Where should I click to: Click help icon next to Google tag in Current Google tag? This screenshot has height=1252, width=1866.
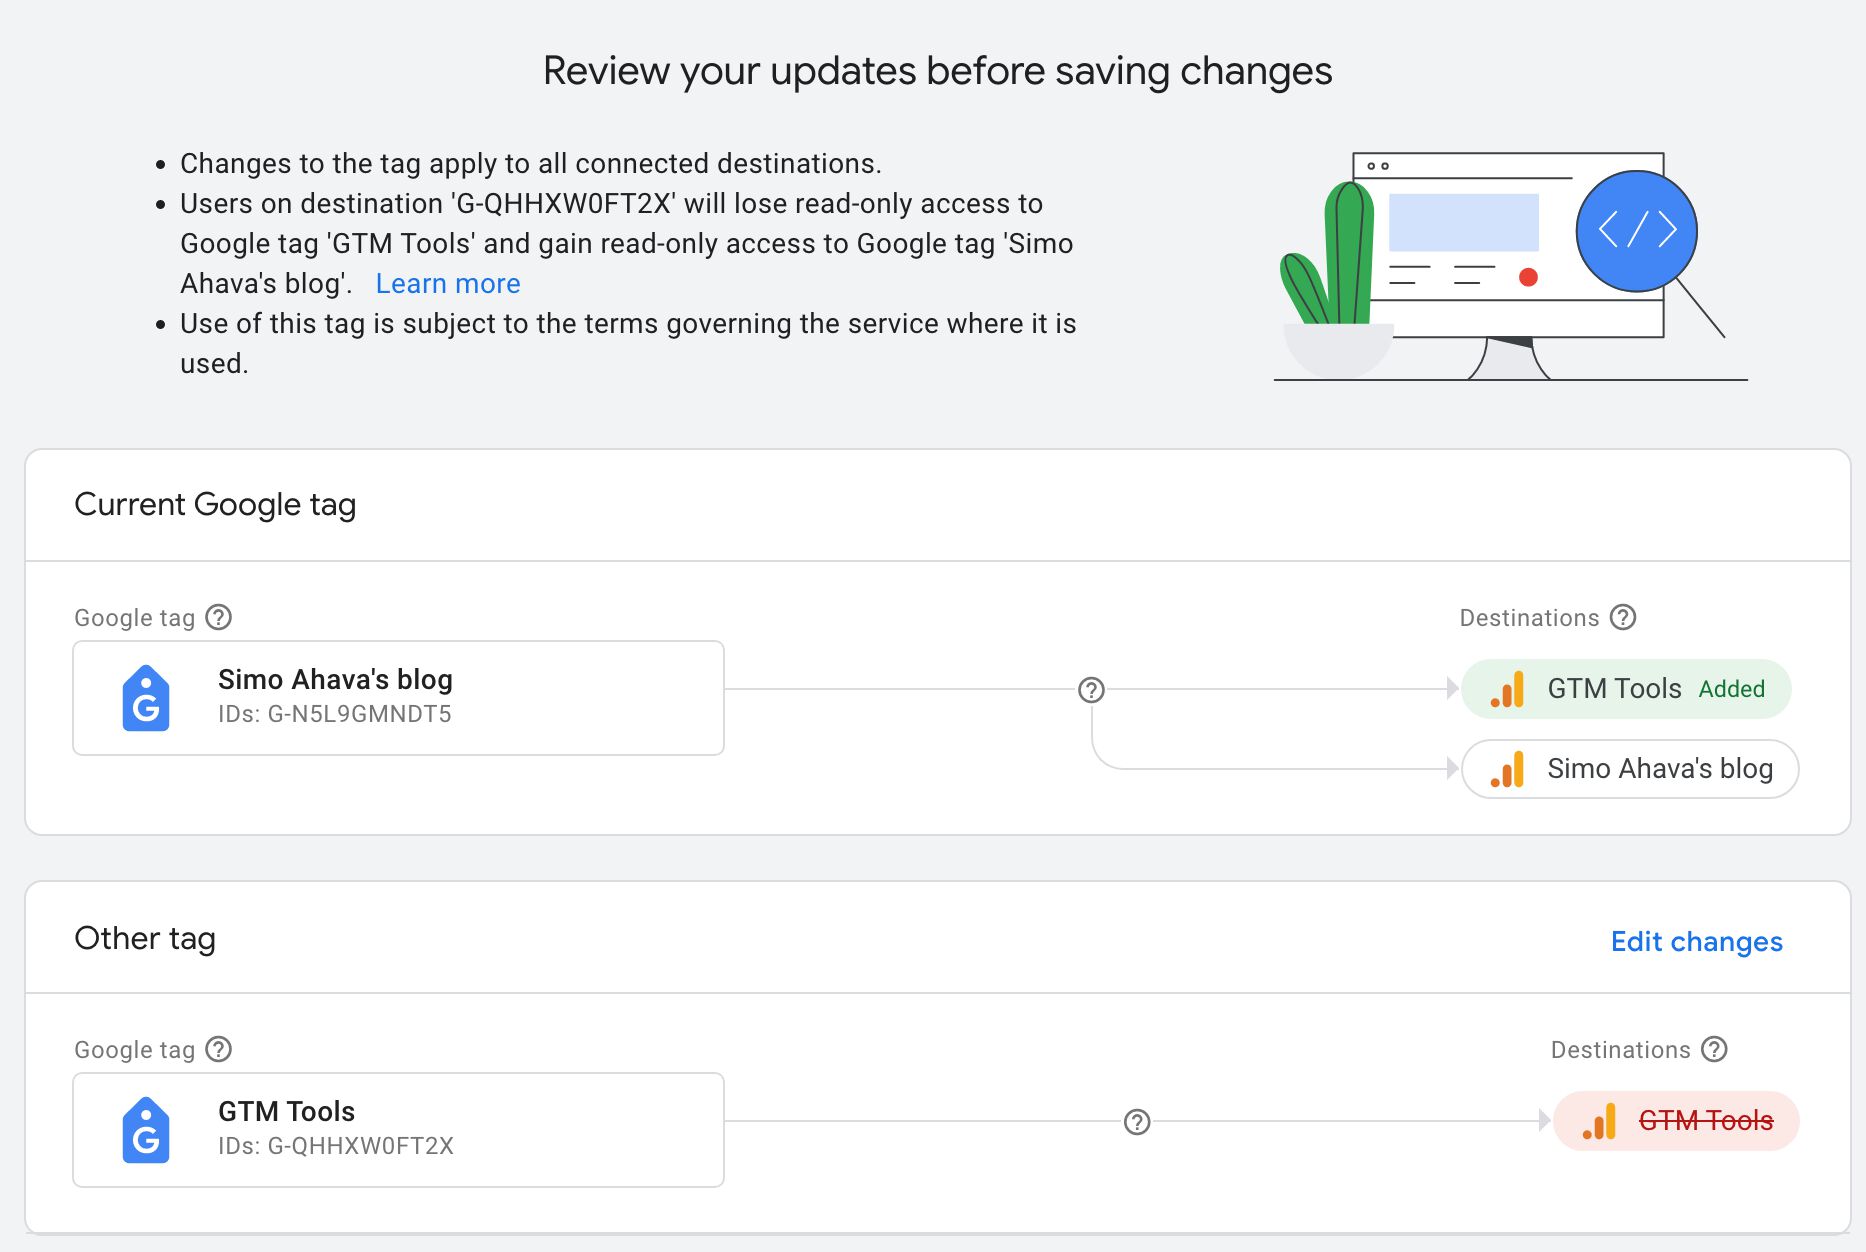coord(218,617)
